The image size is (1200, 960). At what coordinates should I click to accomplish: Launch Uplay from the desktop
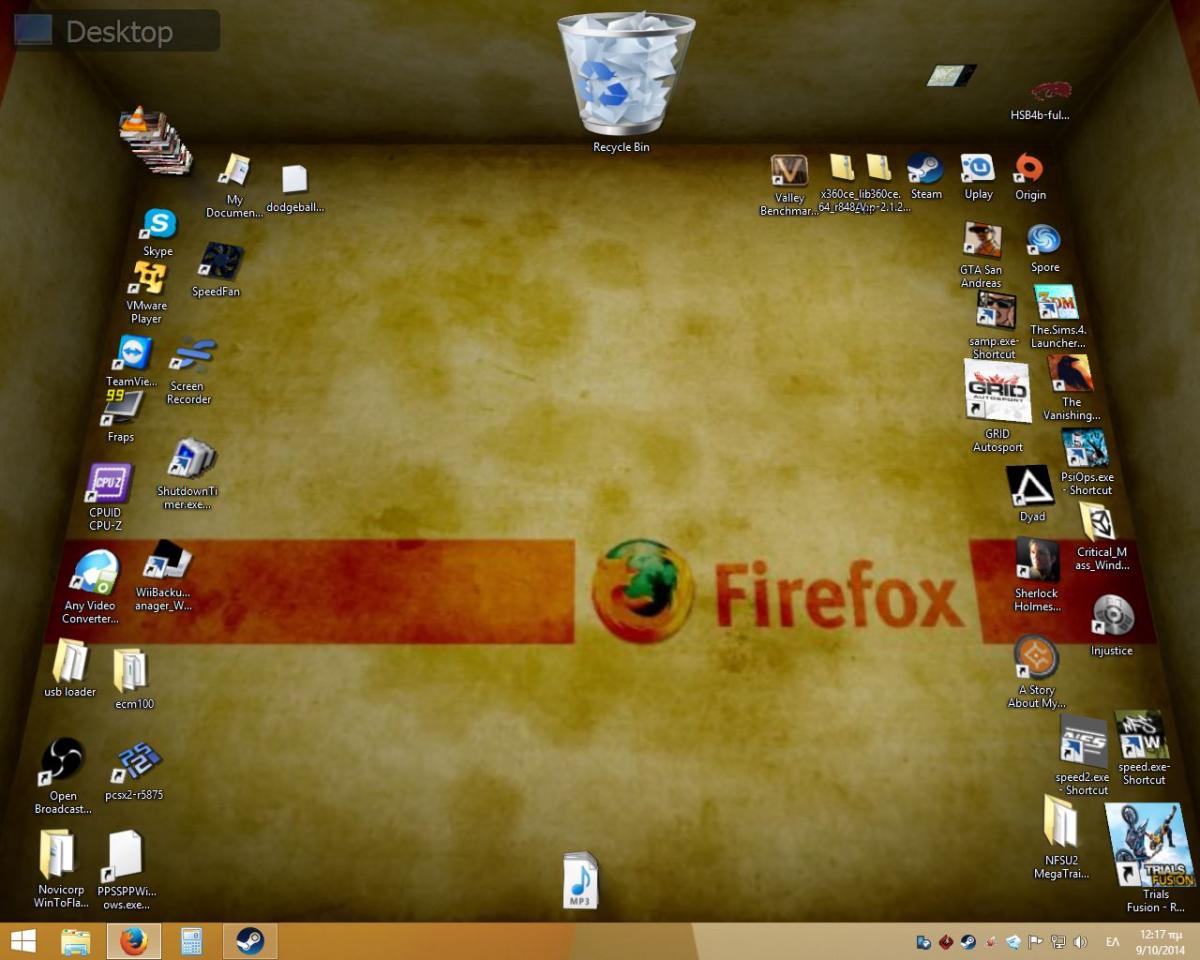(977, 168)
